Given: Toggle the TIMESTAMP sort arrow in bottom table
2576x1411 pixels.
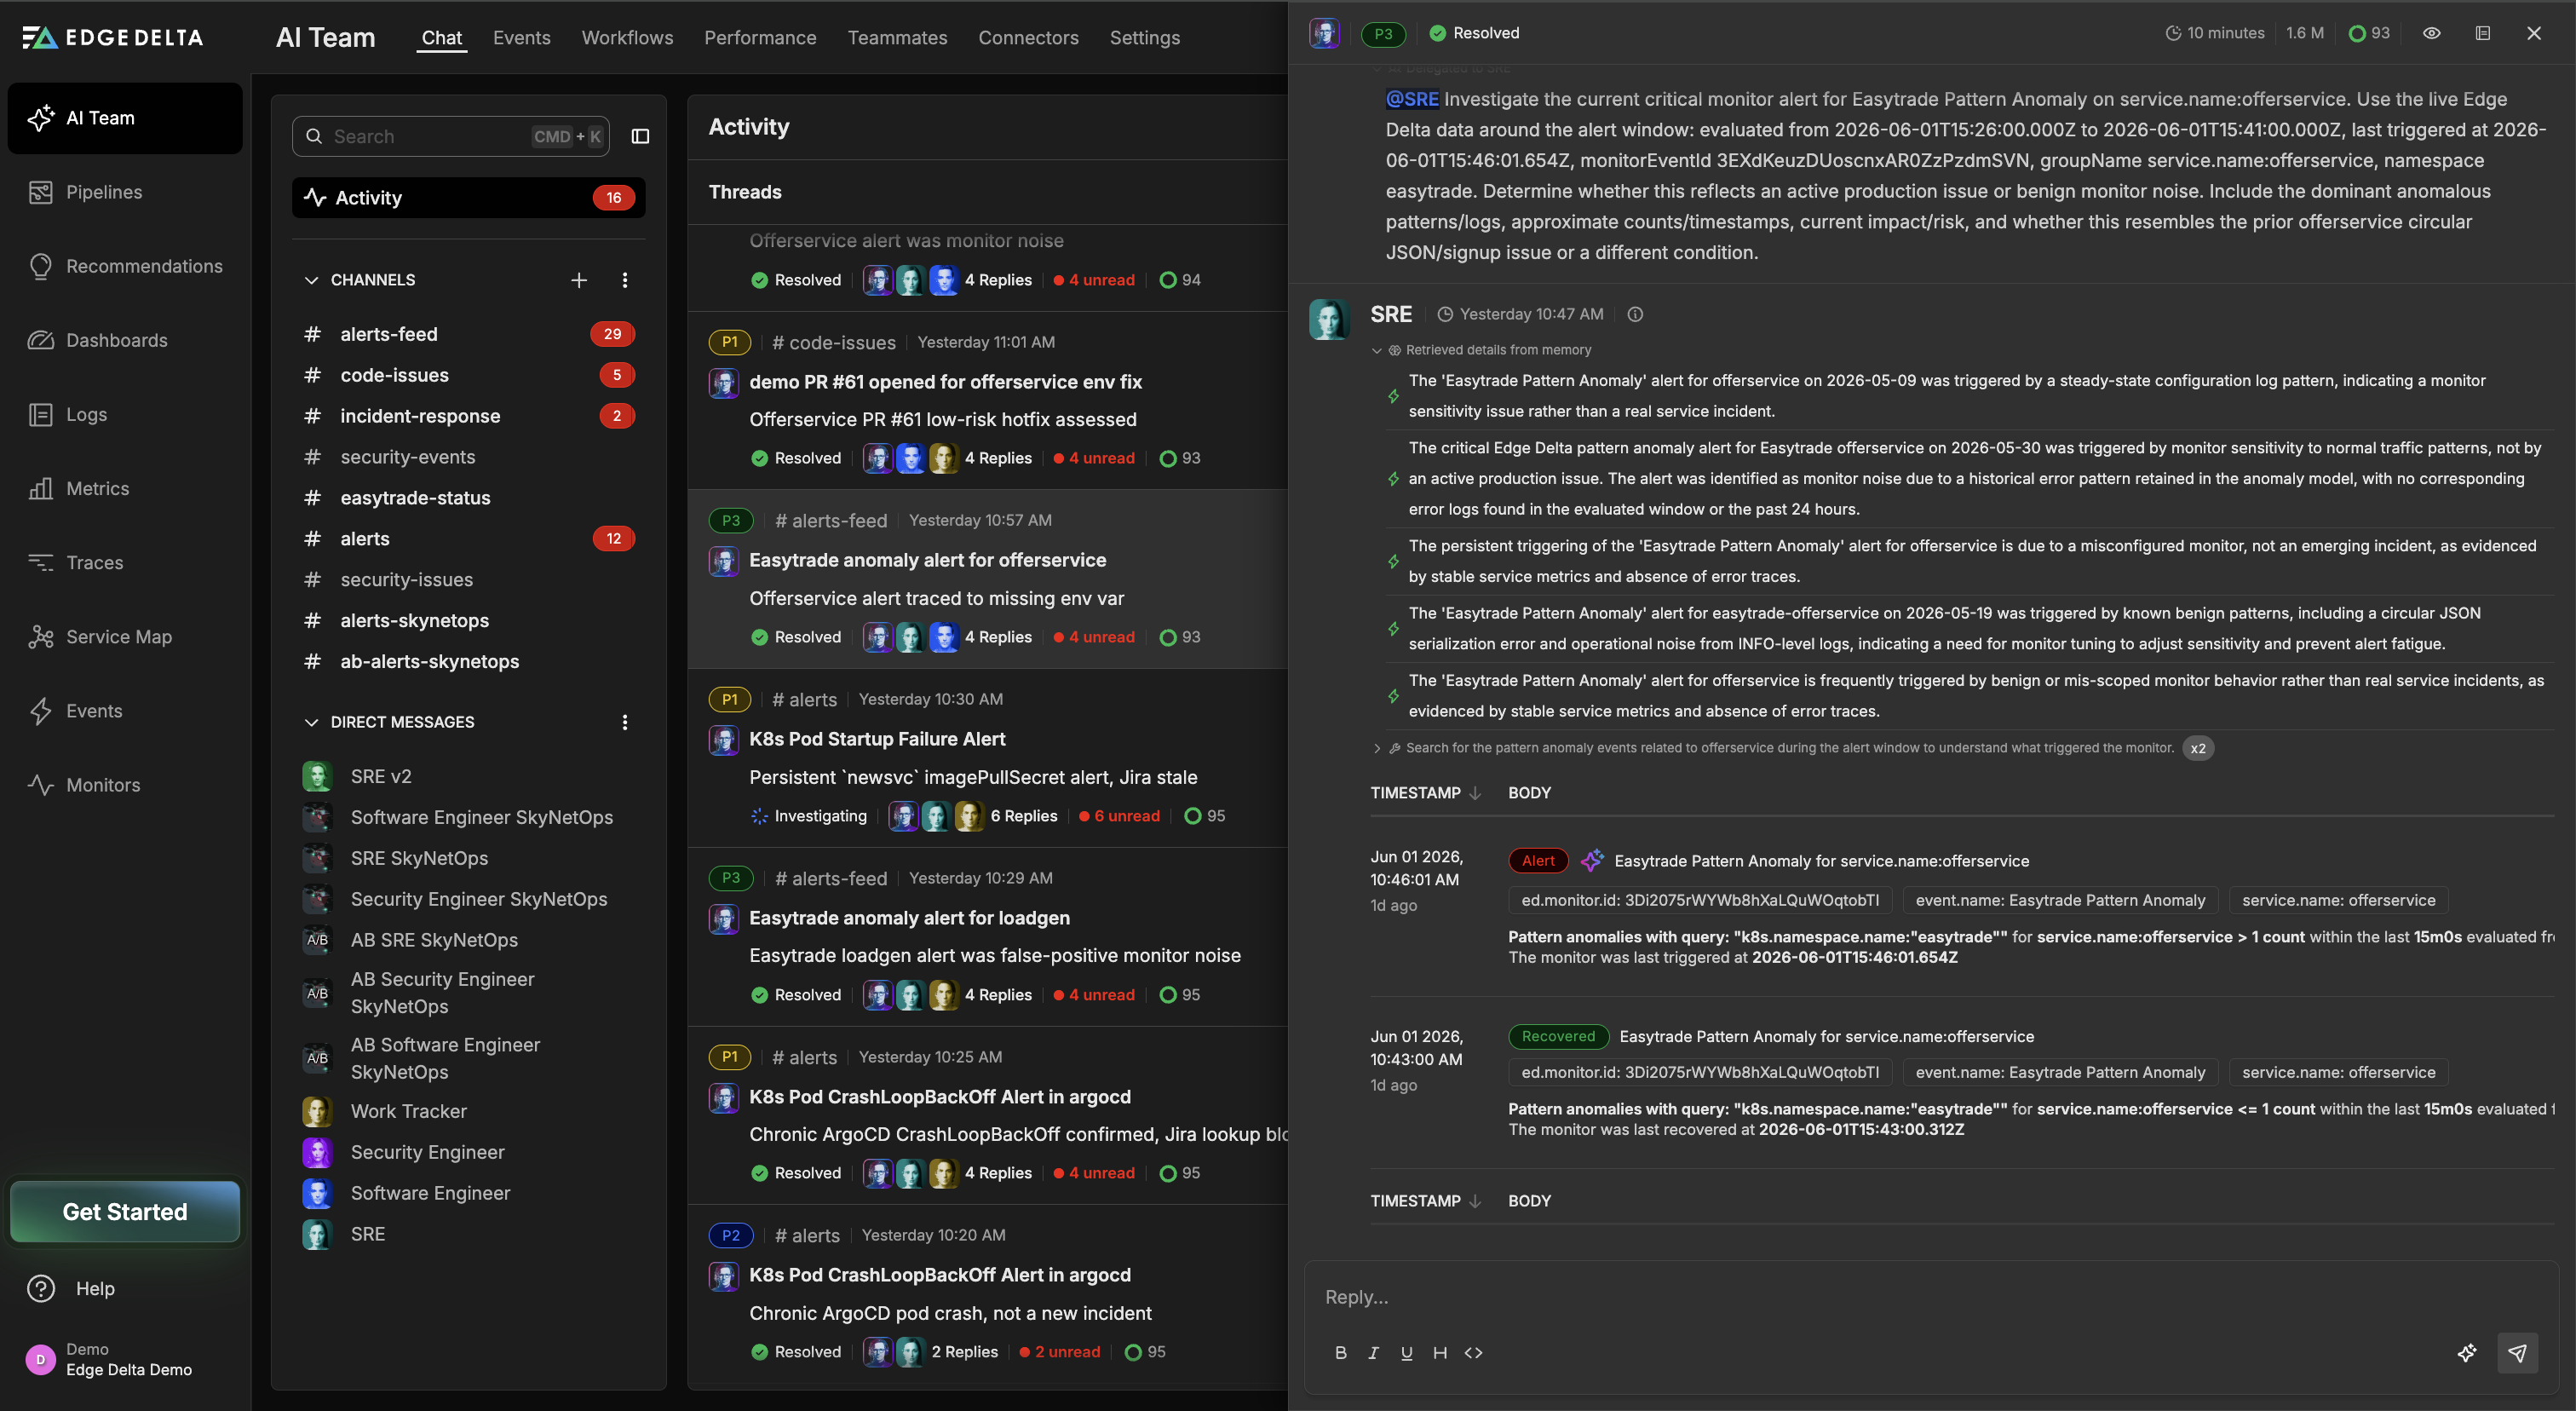Looking at the screenshot, I should coord(1475,1201).
